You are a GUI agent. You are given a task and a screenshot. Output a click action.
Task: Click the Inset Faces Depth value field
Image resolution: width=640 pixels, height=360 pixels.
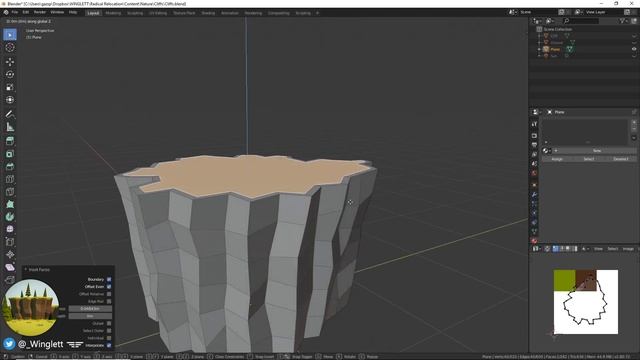(x=90, y=316)
